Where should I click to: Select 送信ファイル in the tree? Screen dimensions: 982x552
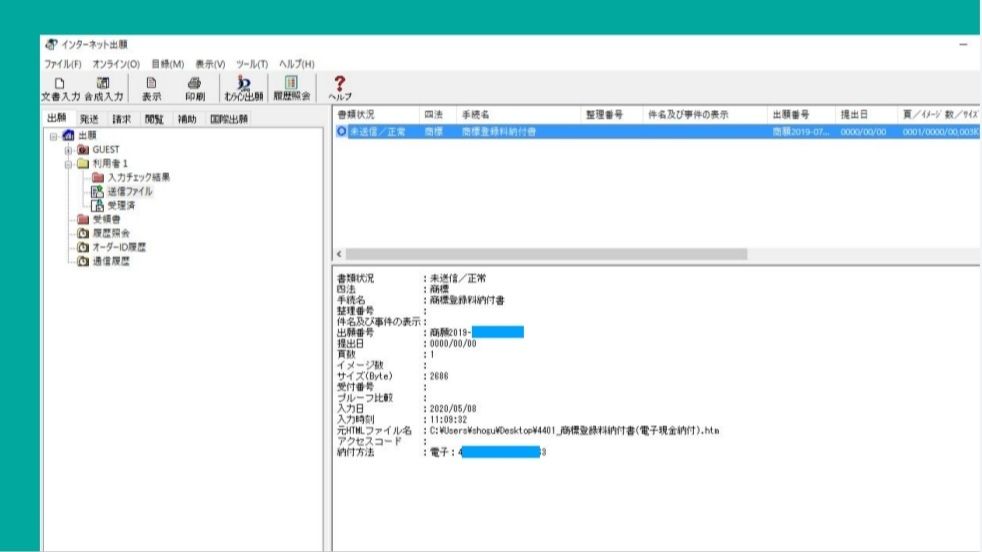(130, 191)
